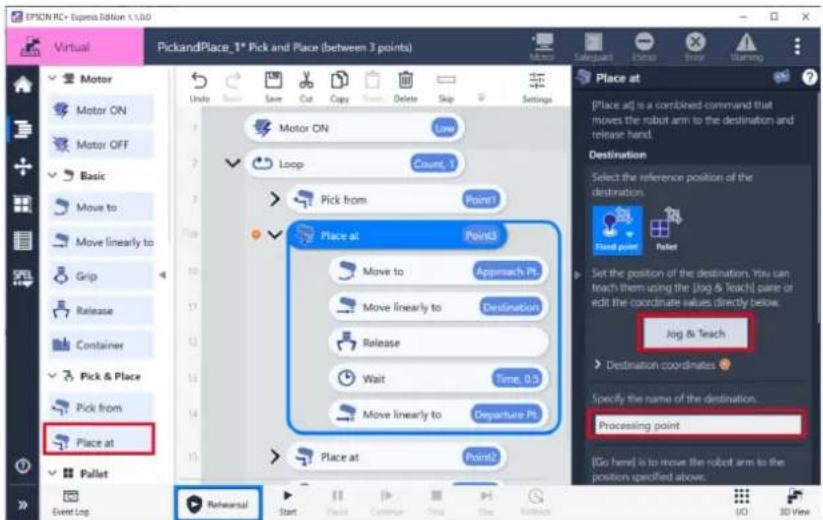Click the Safeguard status icon in header

tap(594, 47)
